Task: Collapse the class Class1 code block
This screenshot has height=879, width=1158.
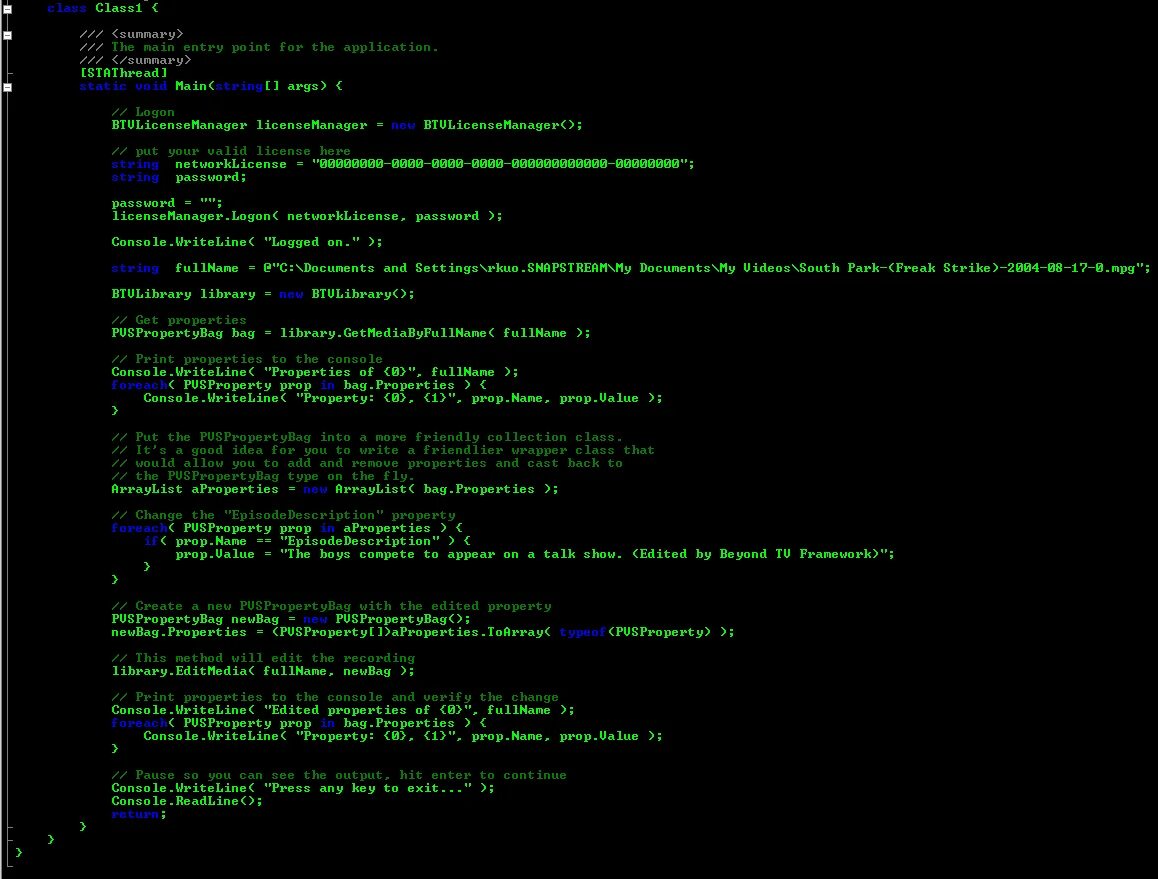Action: tap(7, 9)
